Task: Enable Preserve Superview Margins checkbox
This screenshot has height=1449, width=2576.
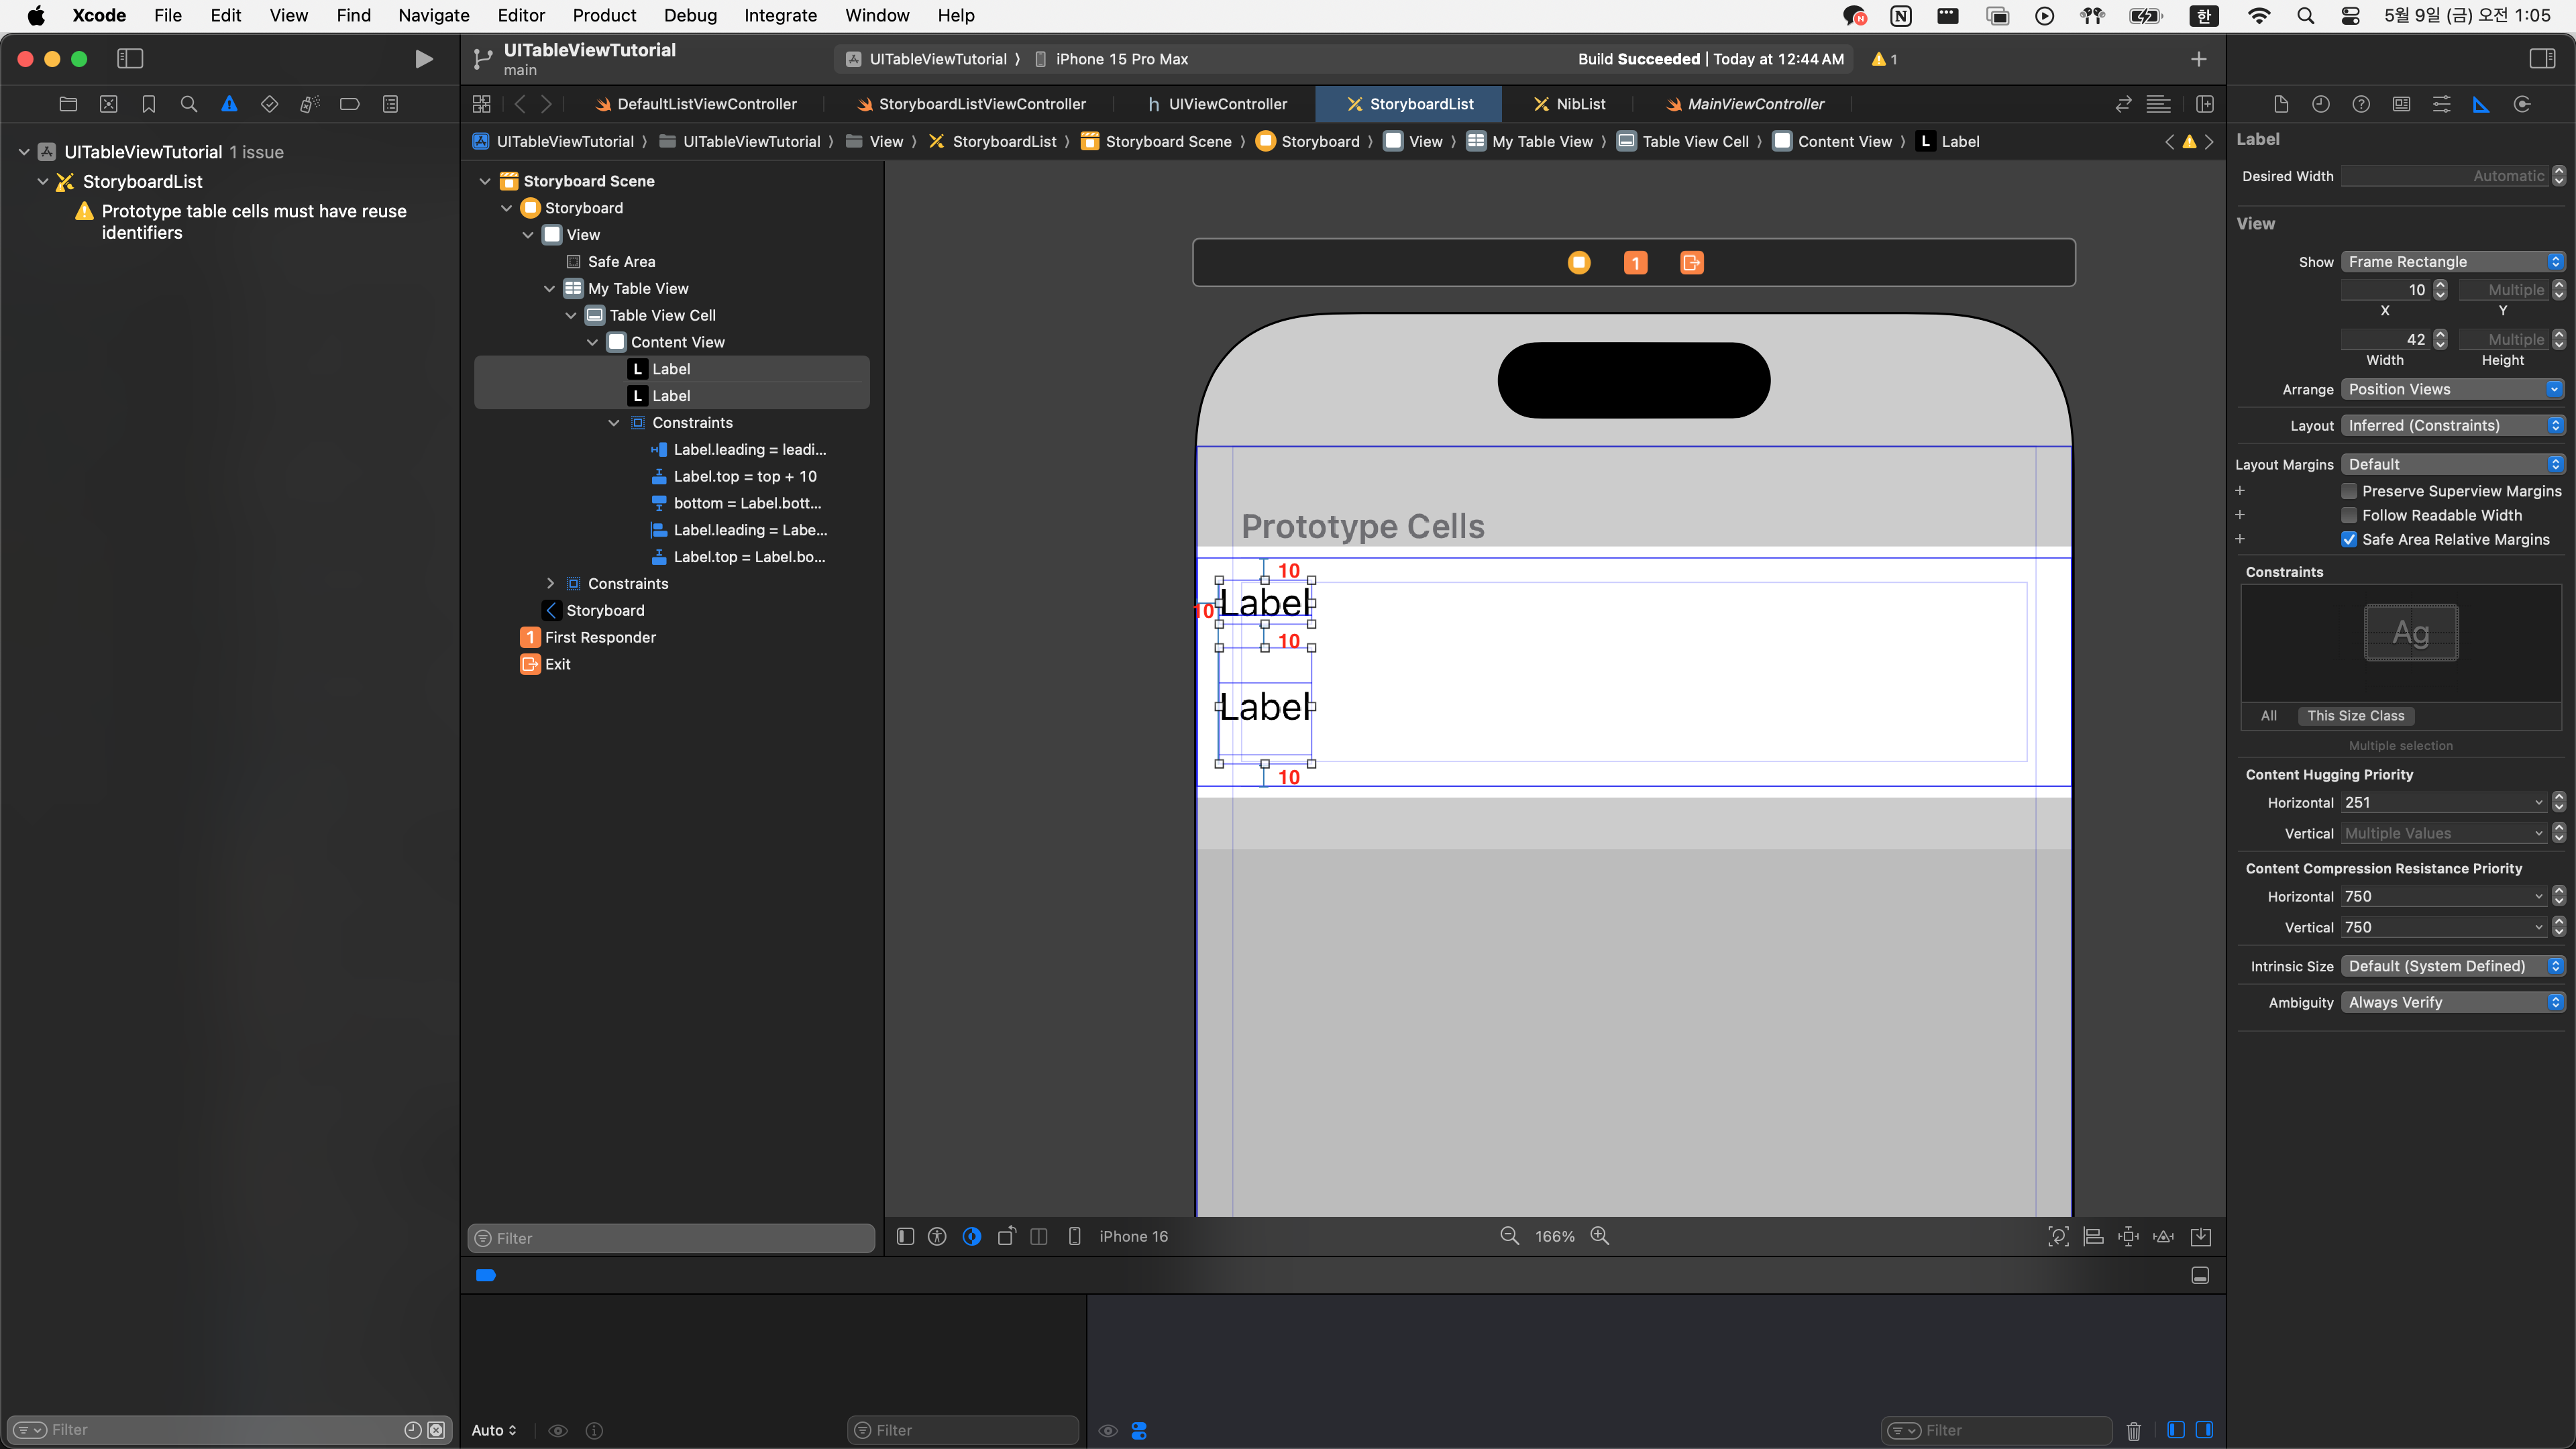Action: [x=2349, y=491]
